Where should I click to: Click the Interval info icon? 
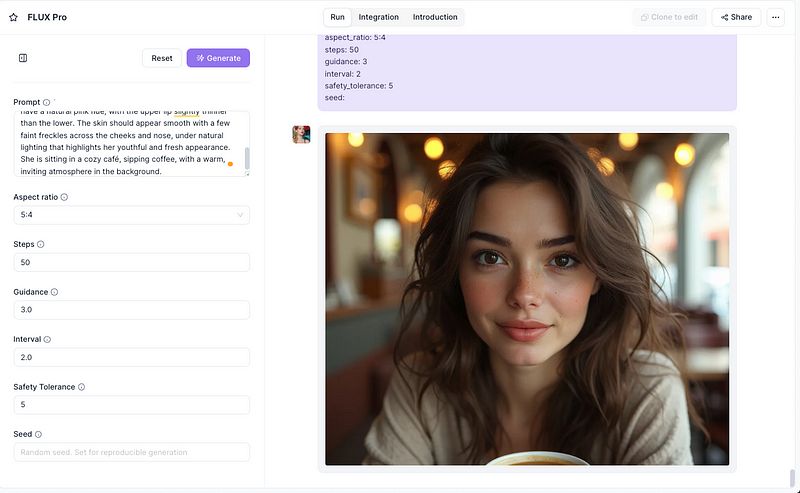pyautogui.click(x=47, y=339)
